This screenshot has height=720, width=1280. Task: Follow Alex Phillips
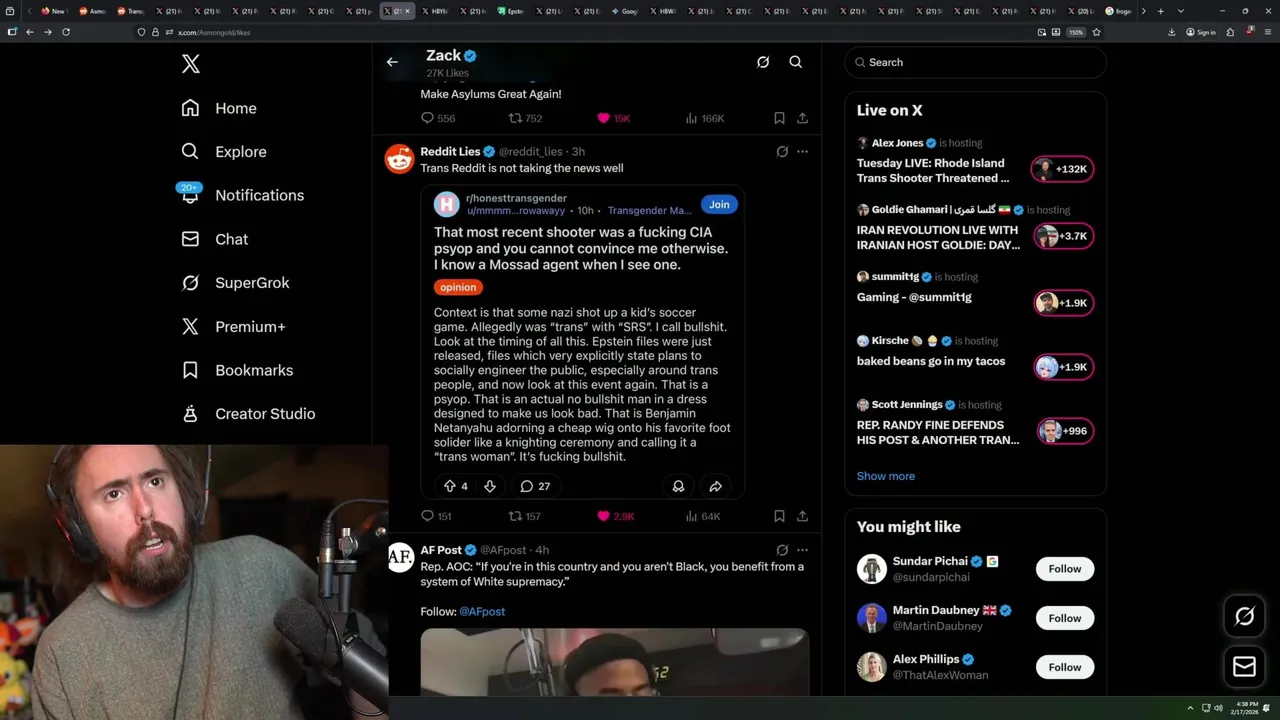1064,667
